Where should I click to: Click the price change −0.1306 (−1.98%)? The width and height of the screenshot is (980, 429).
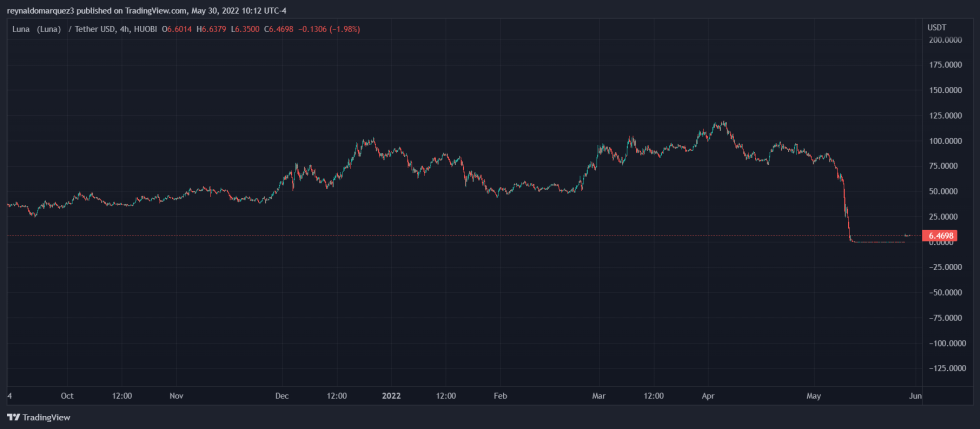coord(333,29)
